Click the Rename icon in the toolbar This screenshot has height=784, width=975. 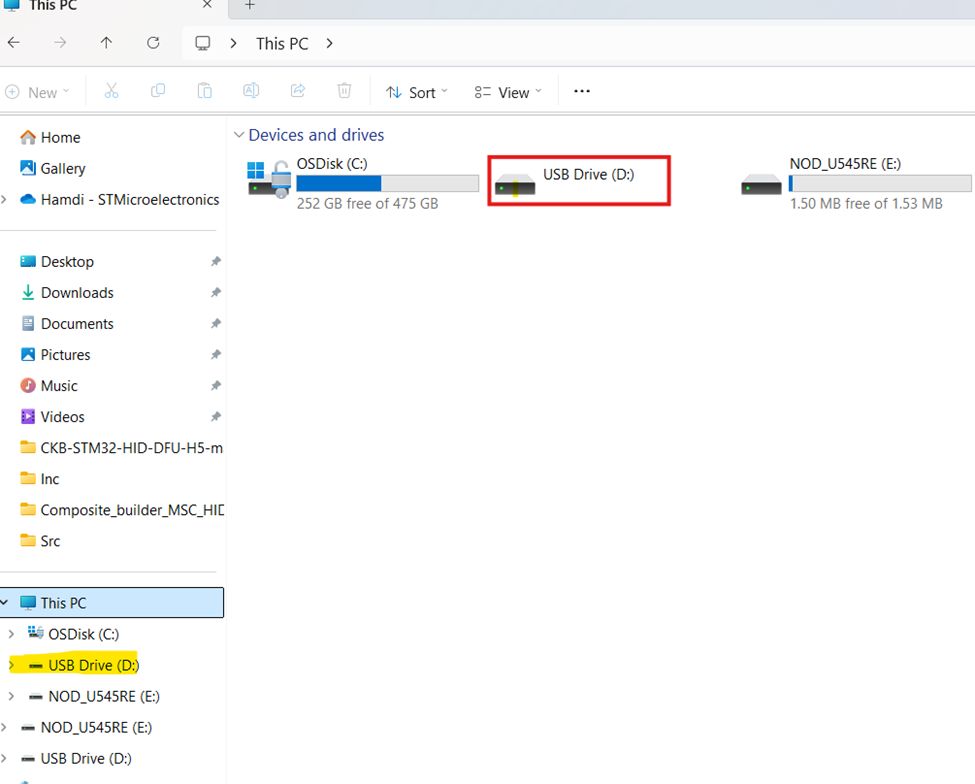[251, 91]
